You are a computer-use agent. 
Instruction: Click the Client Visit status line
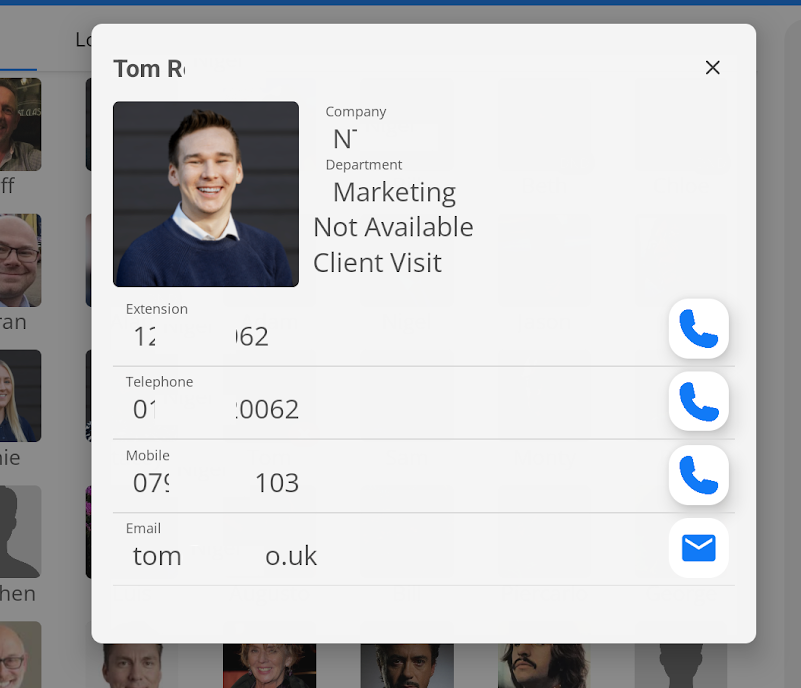point(377,263)
